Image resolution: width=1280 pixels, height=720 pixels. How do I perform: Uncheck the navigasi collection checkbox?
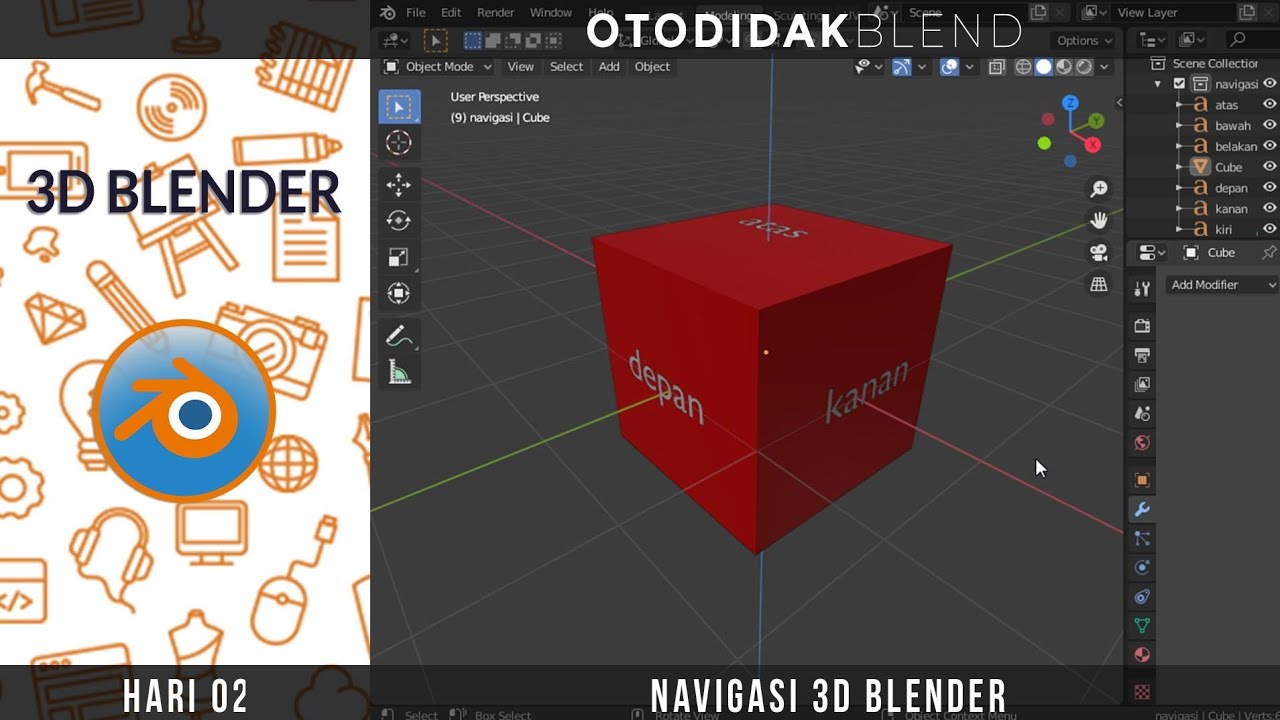1179,84
